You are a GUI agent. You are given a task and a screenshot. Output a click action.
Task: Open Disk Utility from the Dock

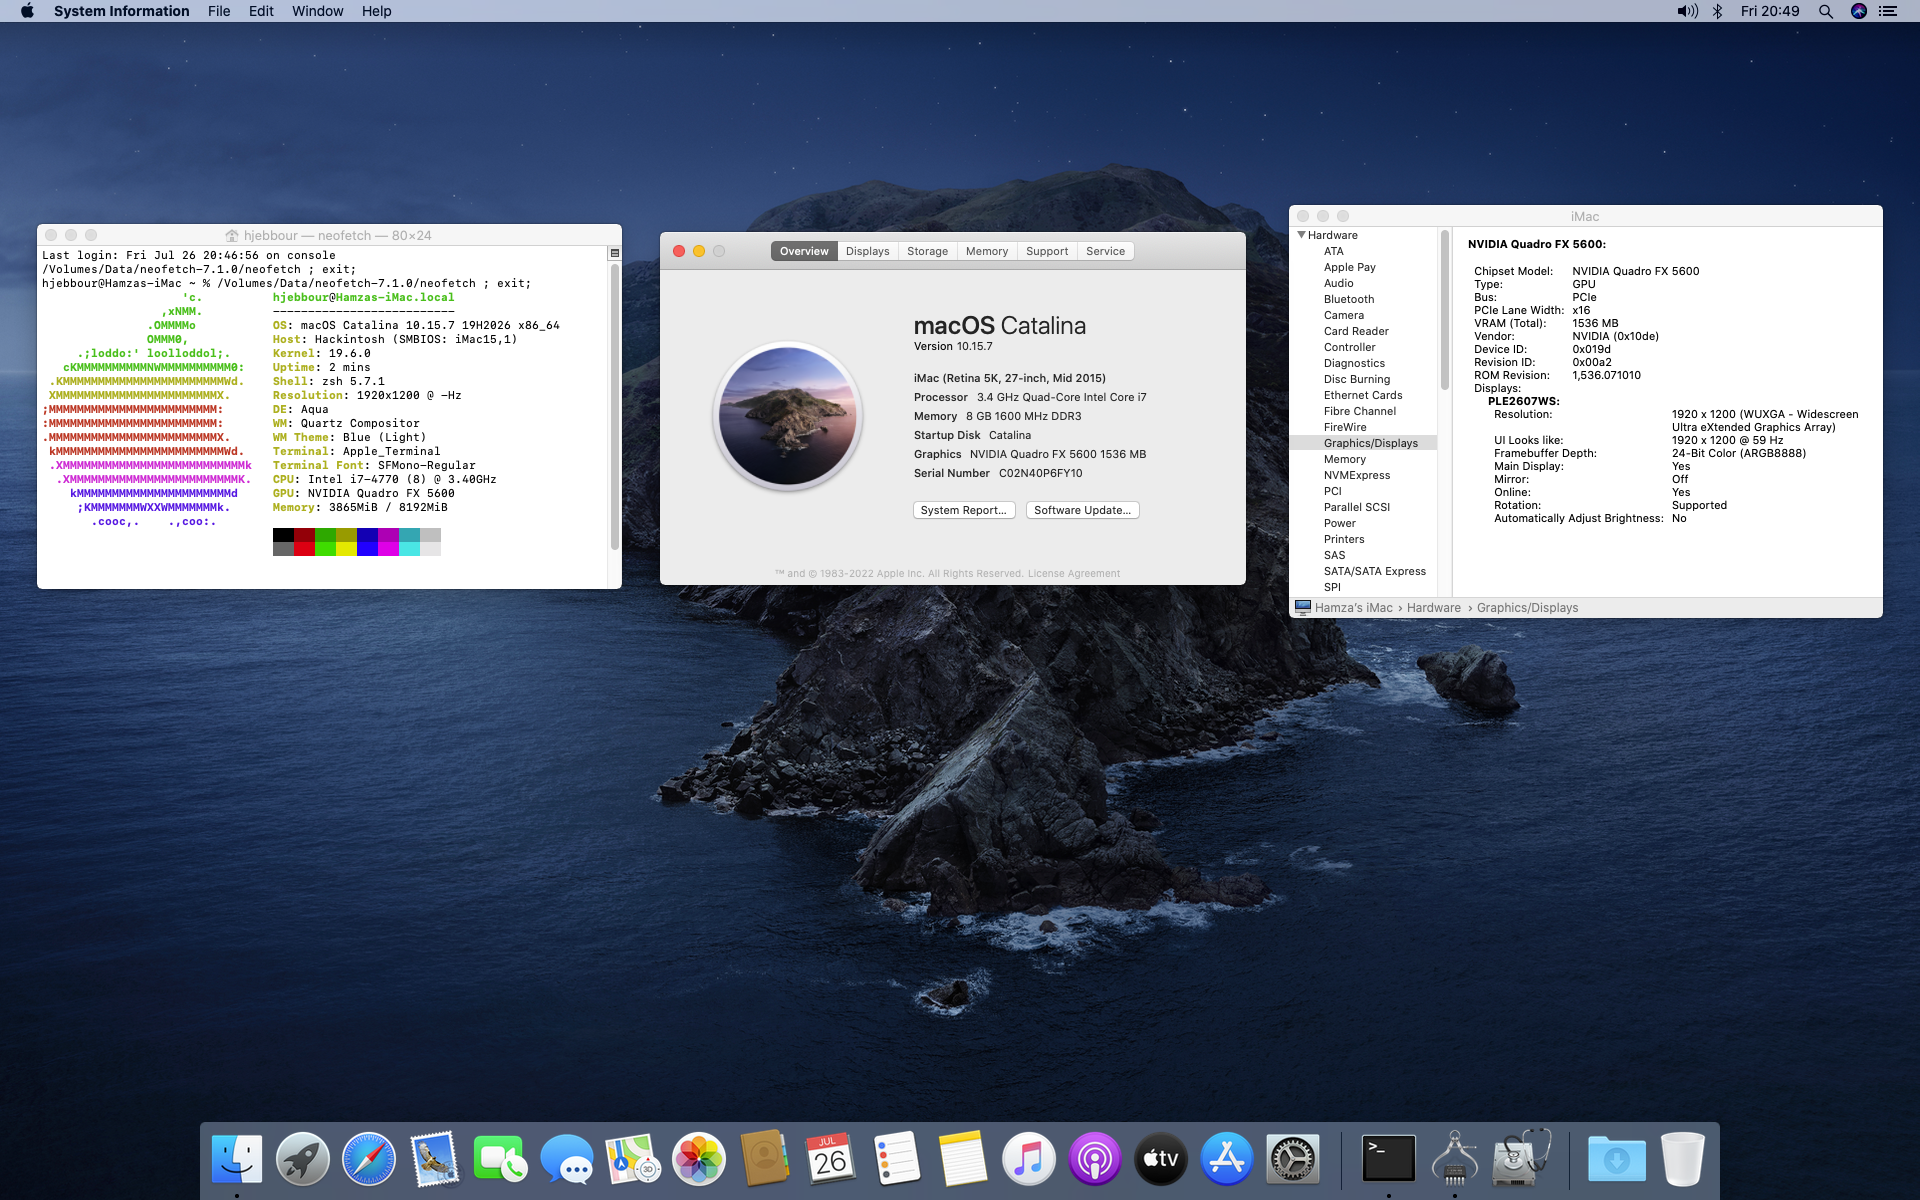point(1521,1159)
